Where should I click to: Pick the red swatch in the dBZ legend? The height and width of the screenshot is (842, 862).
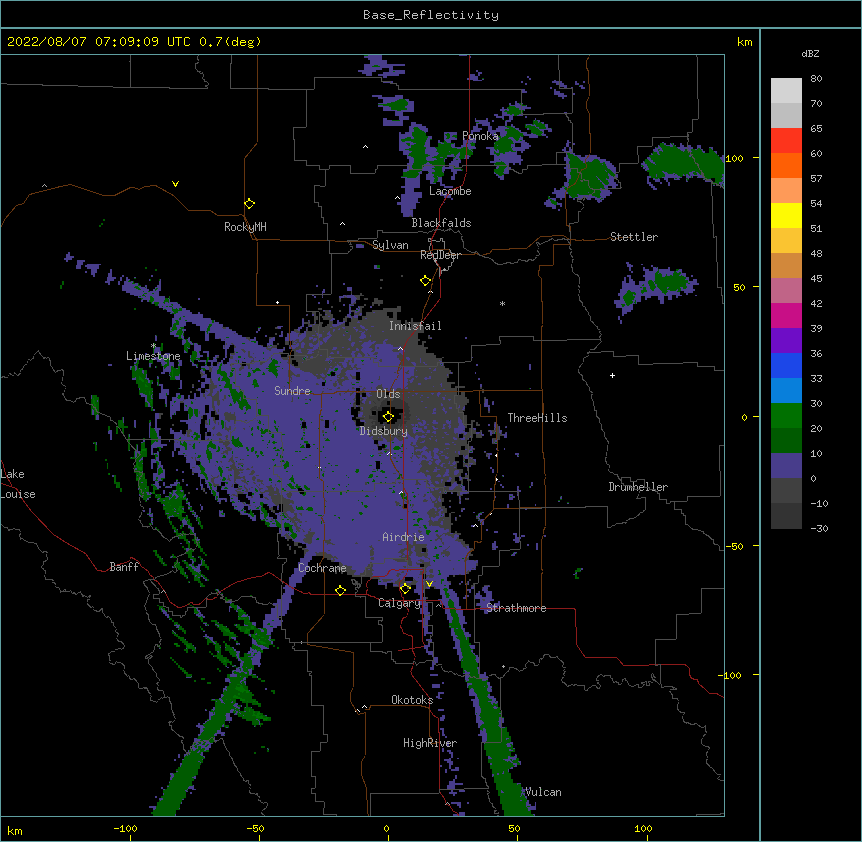[786, 140]
